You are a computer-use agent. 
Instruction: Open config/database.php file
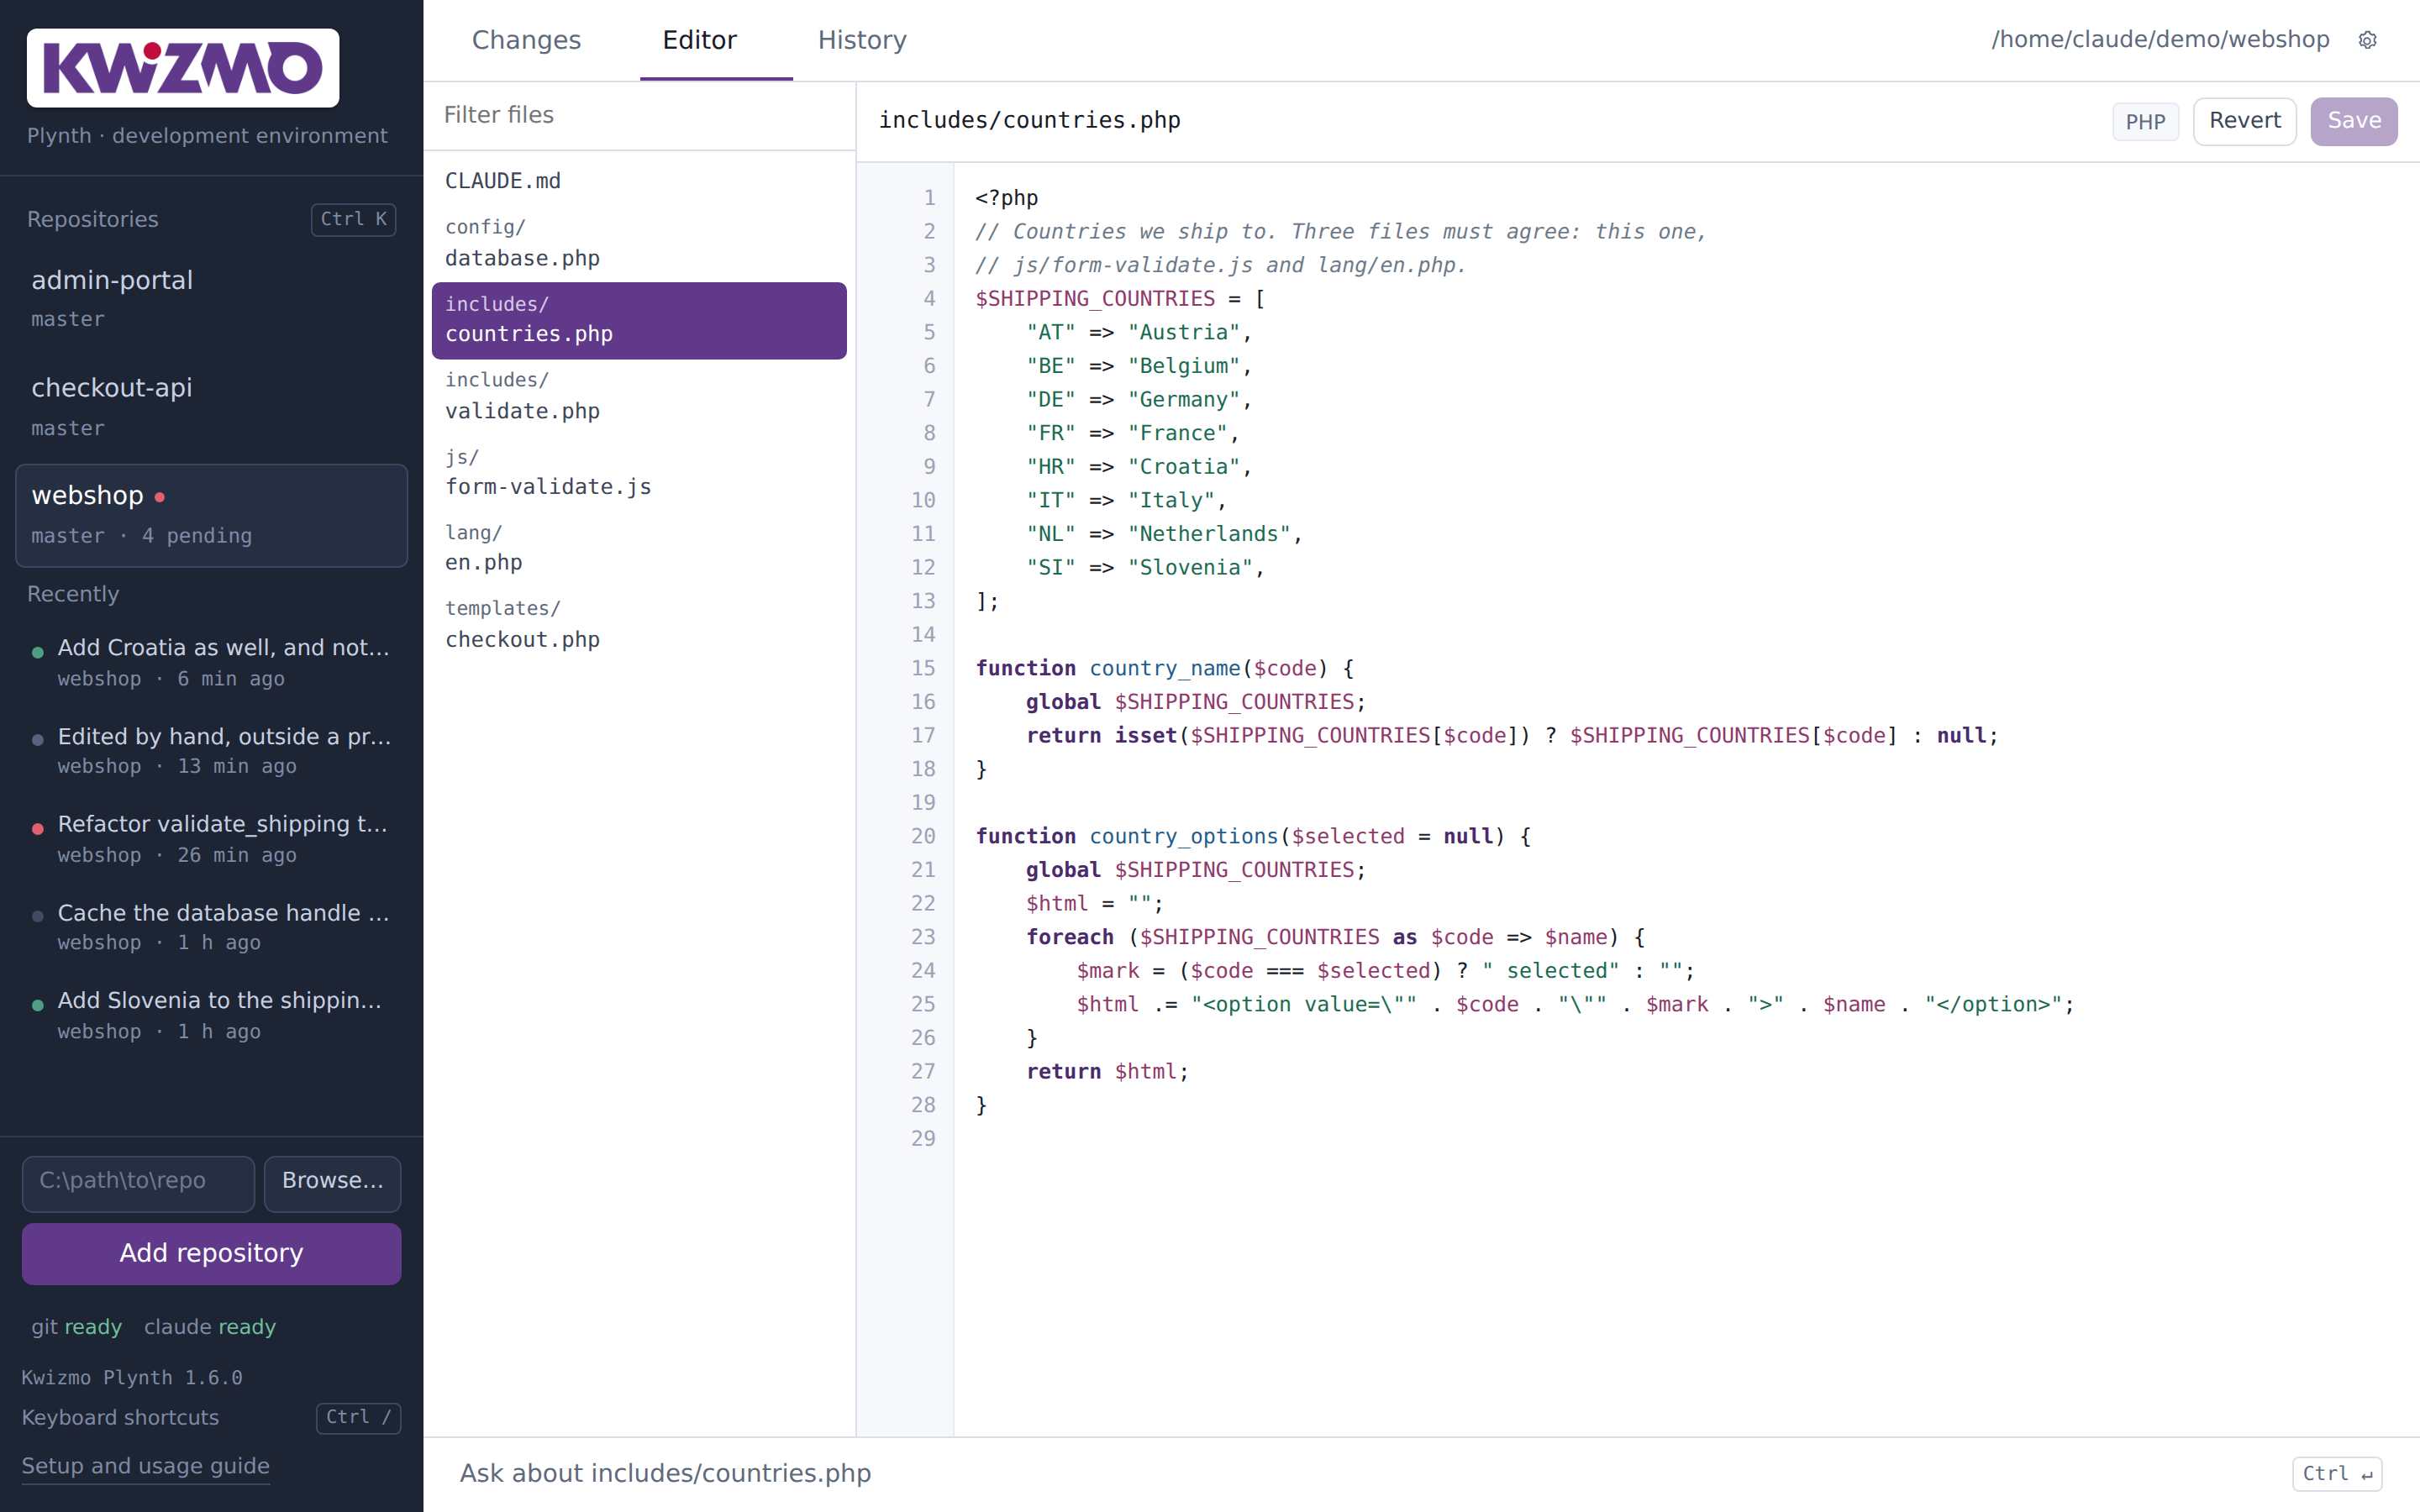(639, 243)
